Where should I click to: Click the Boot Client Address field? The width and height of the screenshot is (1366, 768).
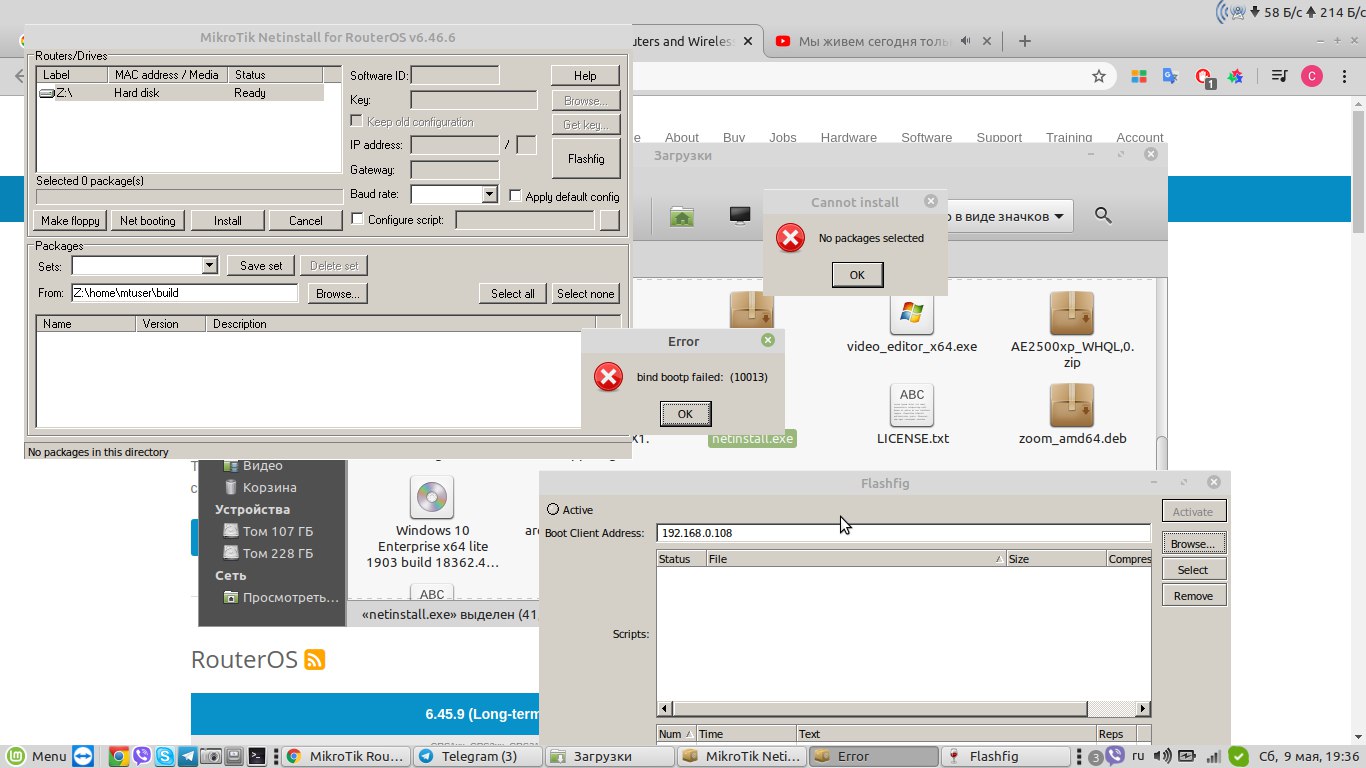coord(904,533)
